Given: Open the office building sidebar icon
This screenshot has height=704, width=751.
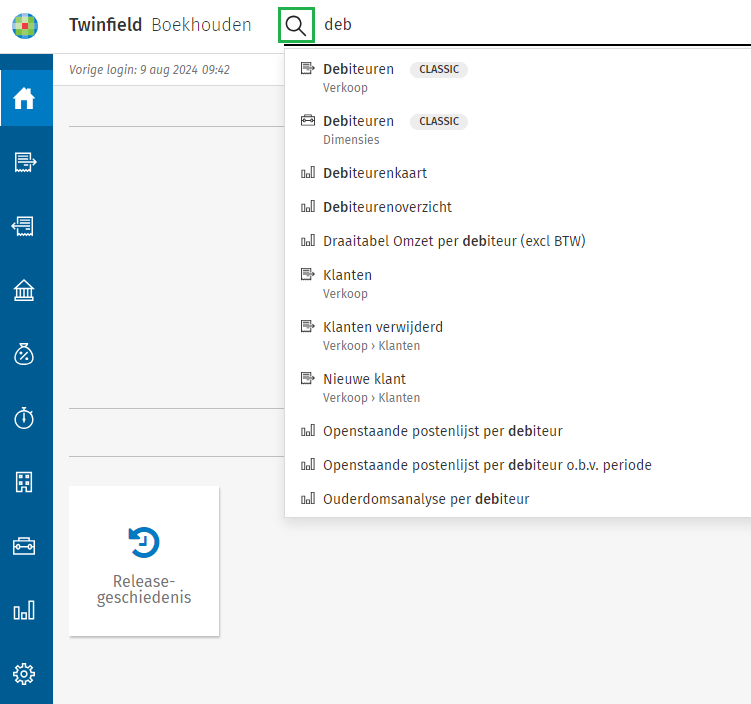Looking at the screenshot, I should (x=25, y=482).
